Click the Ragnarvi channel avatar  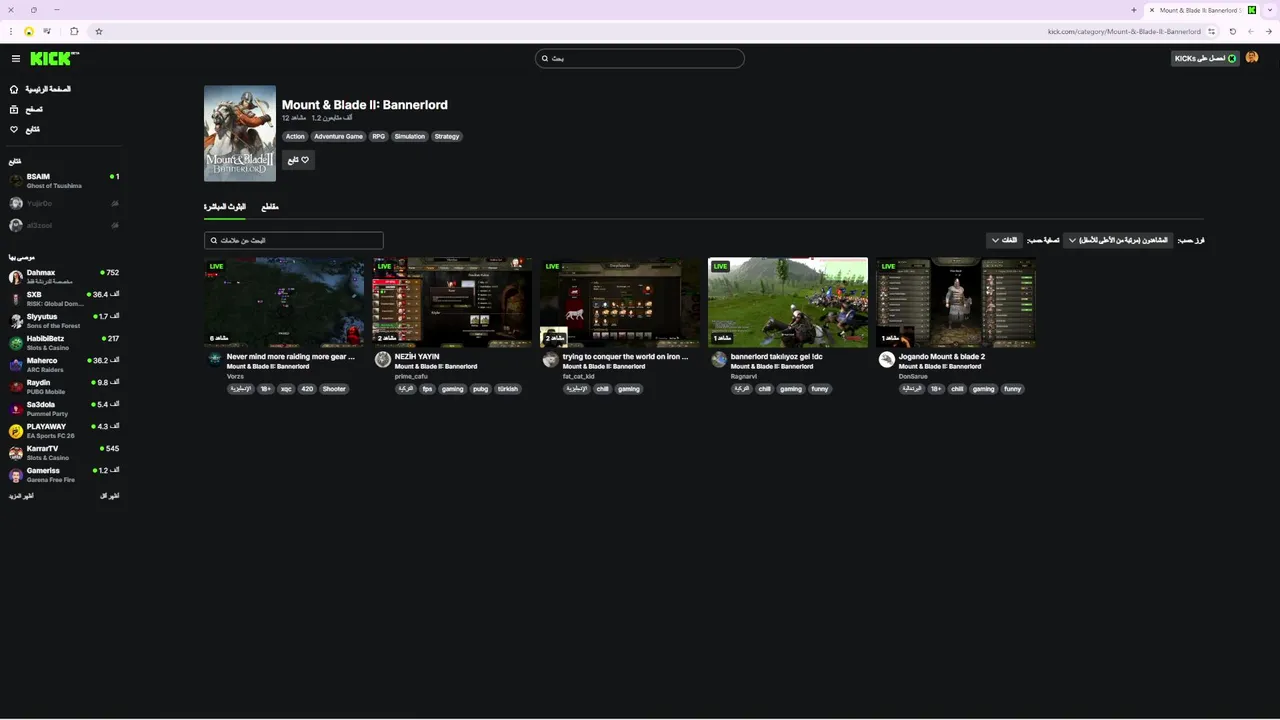pyautogui.click(x=719, y=359)
